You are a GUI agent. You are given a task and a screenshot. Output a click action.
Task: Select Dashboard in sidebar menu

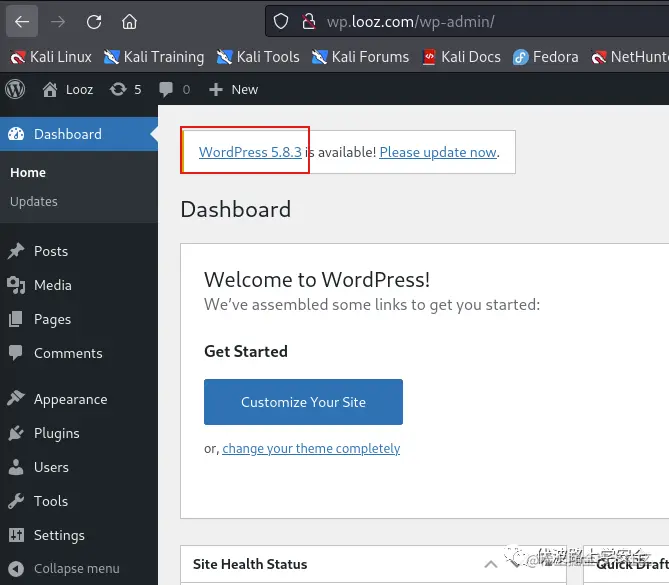[x=79, y=134]
